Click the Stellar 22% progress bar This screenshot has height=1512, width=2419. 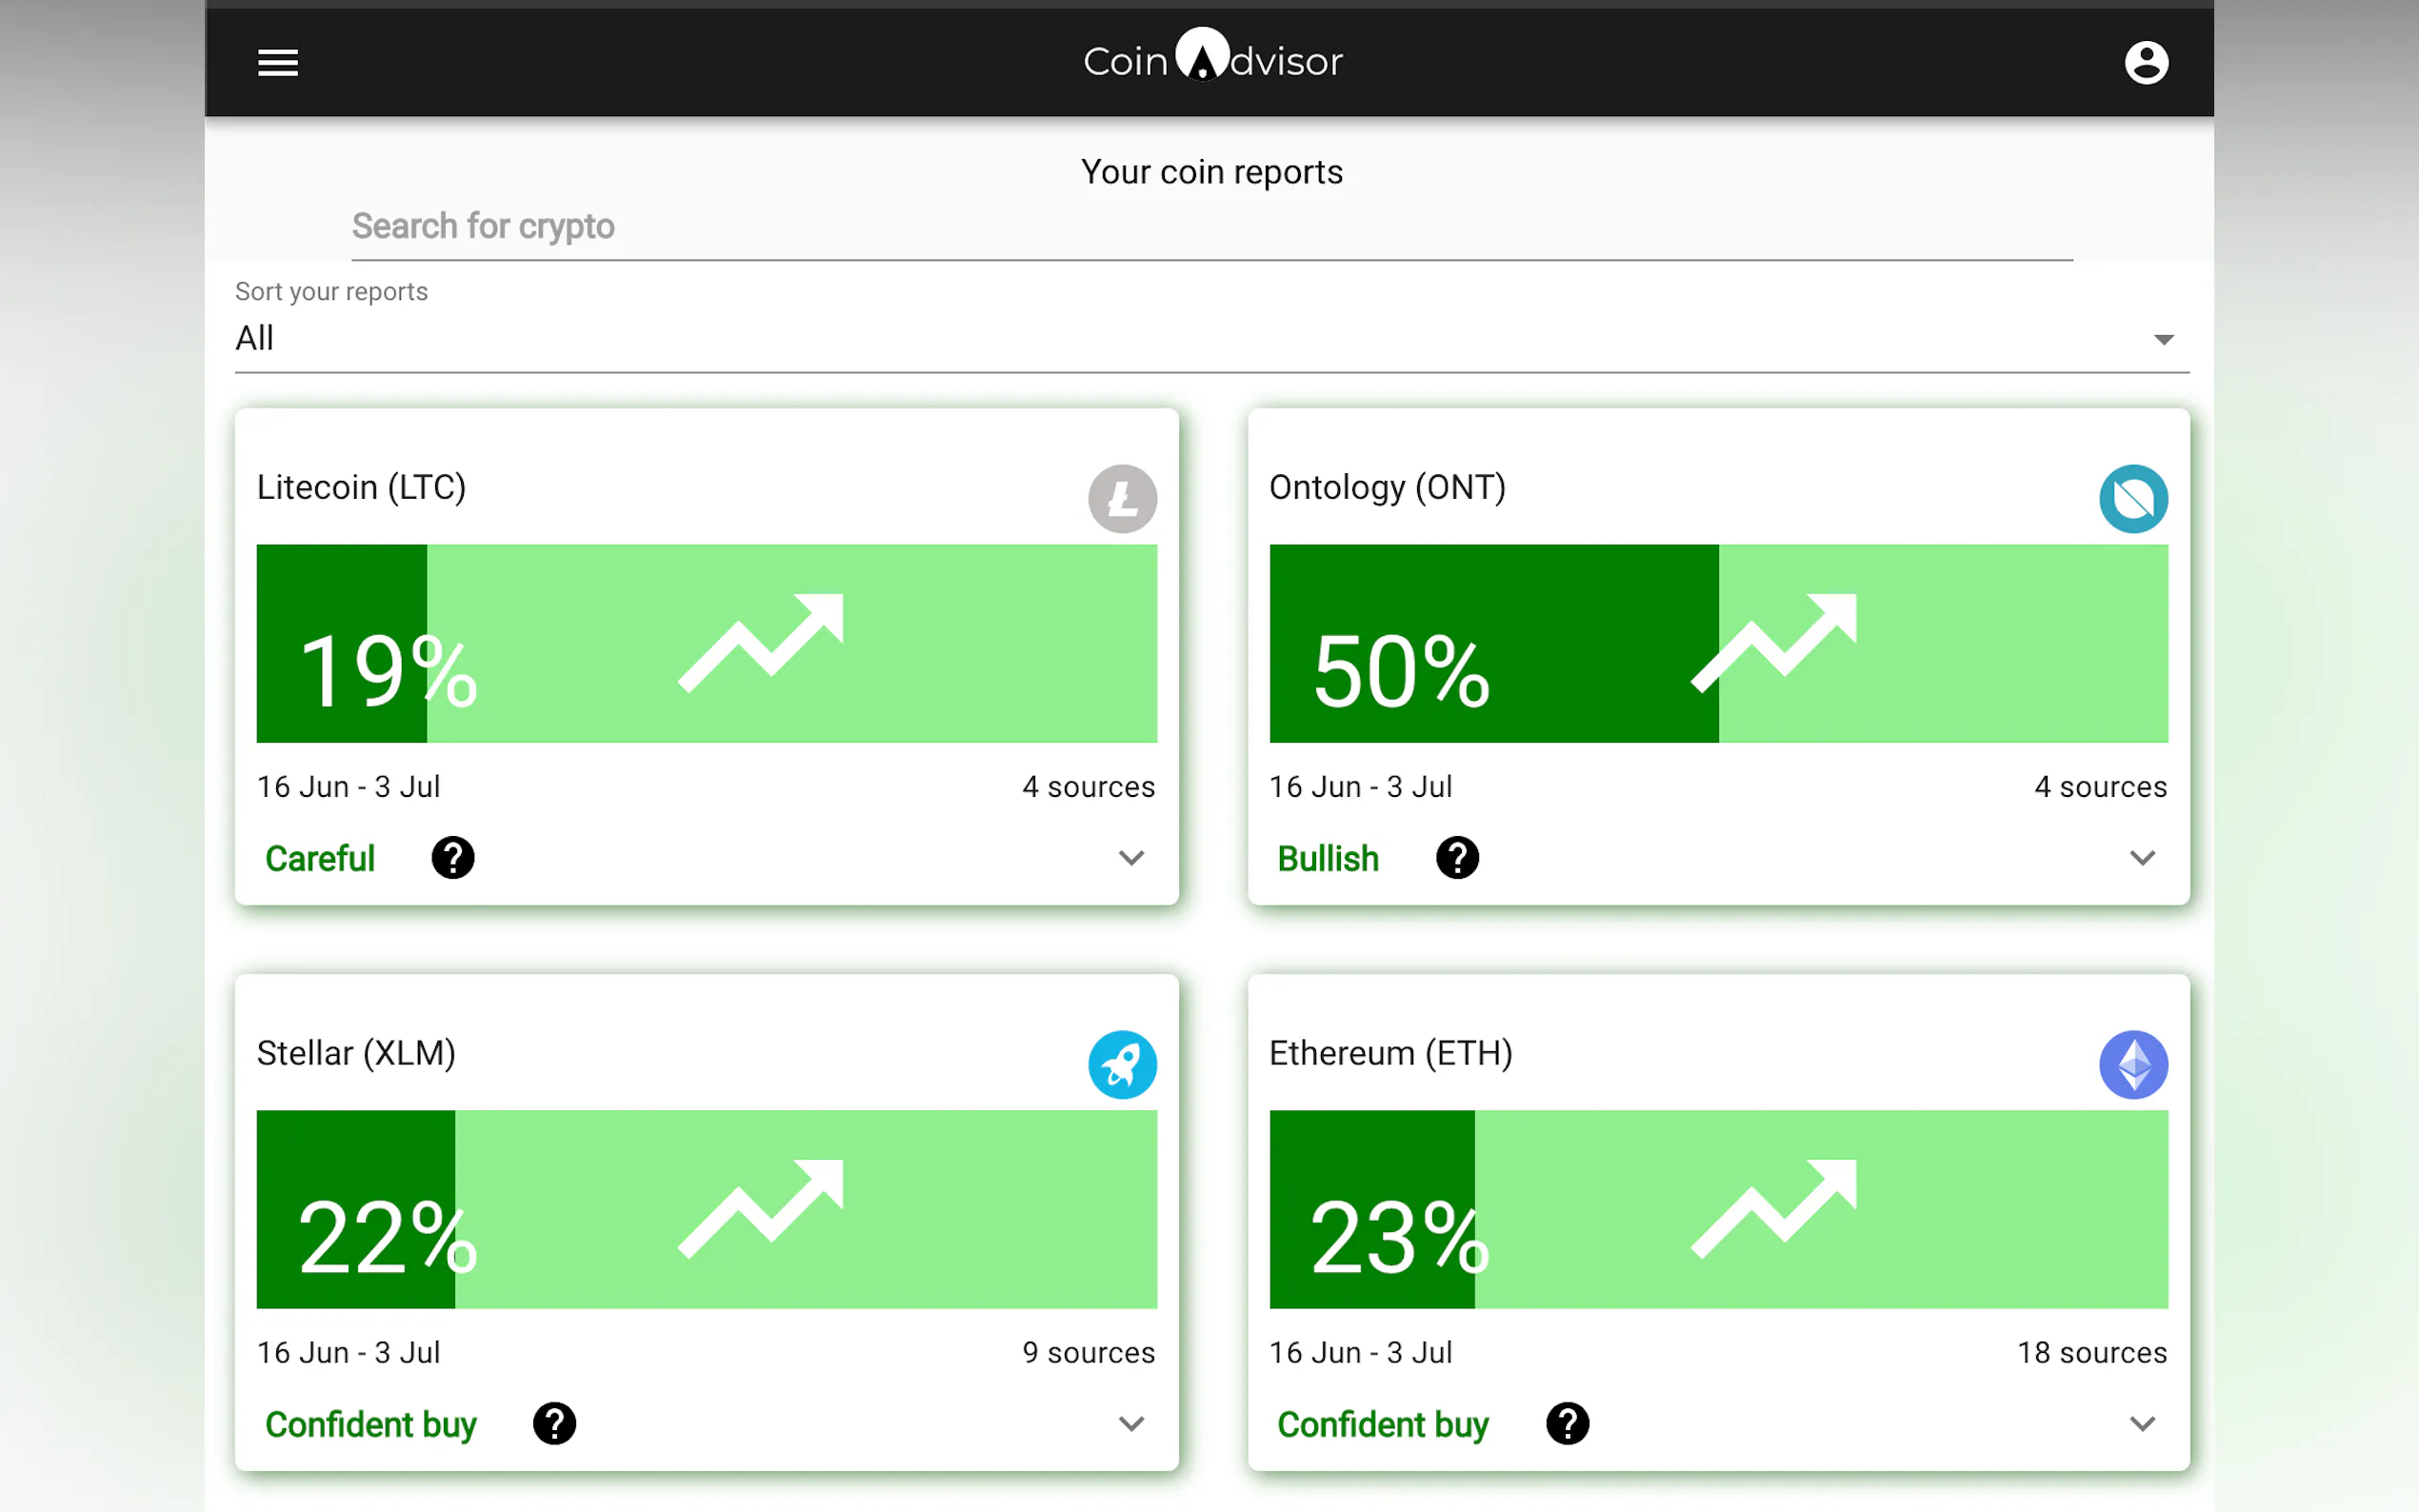(x=707, y=1209)
